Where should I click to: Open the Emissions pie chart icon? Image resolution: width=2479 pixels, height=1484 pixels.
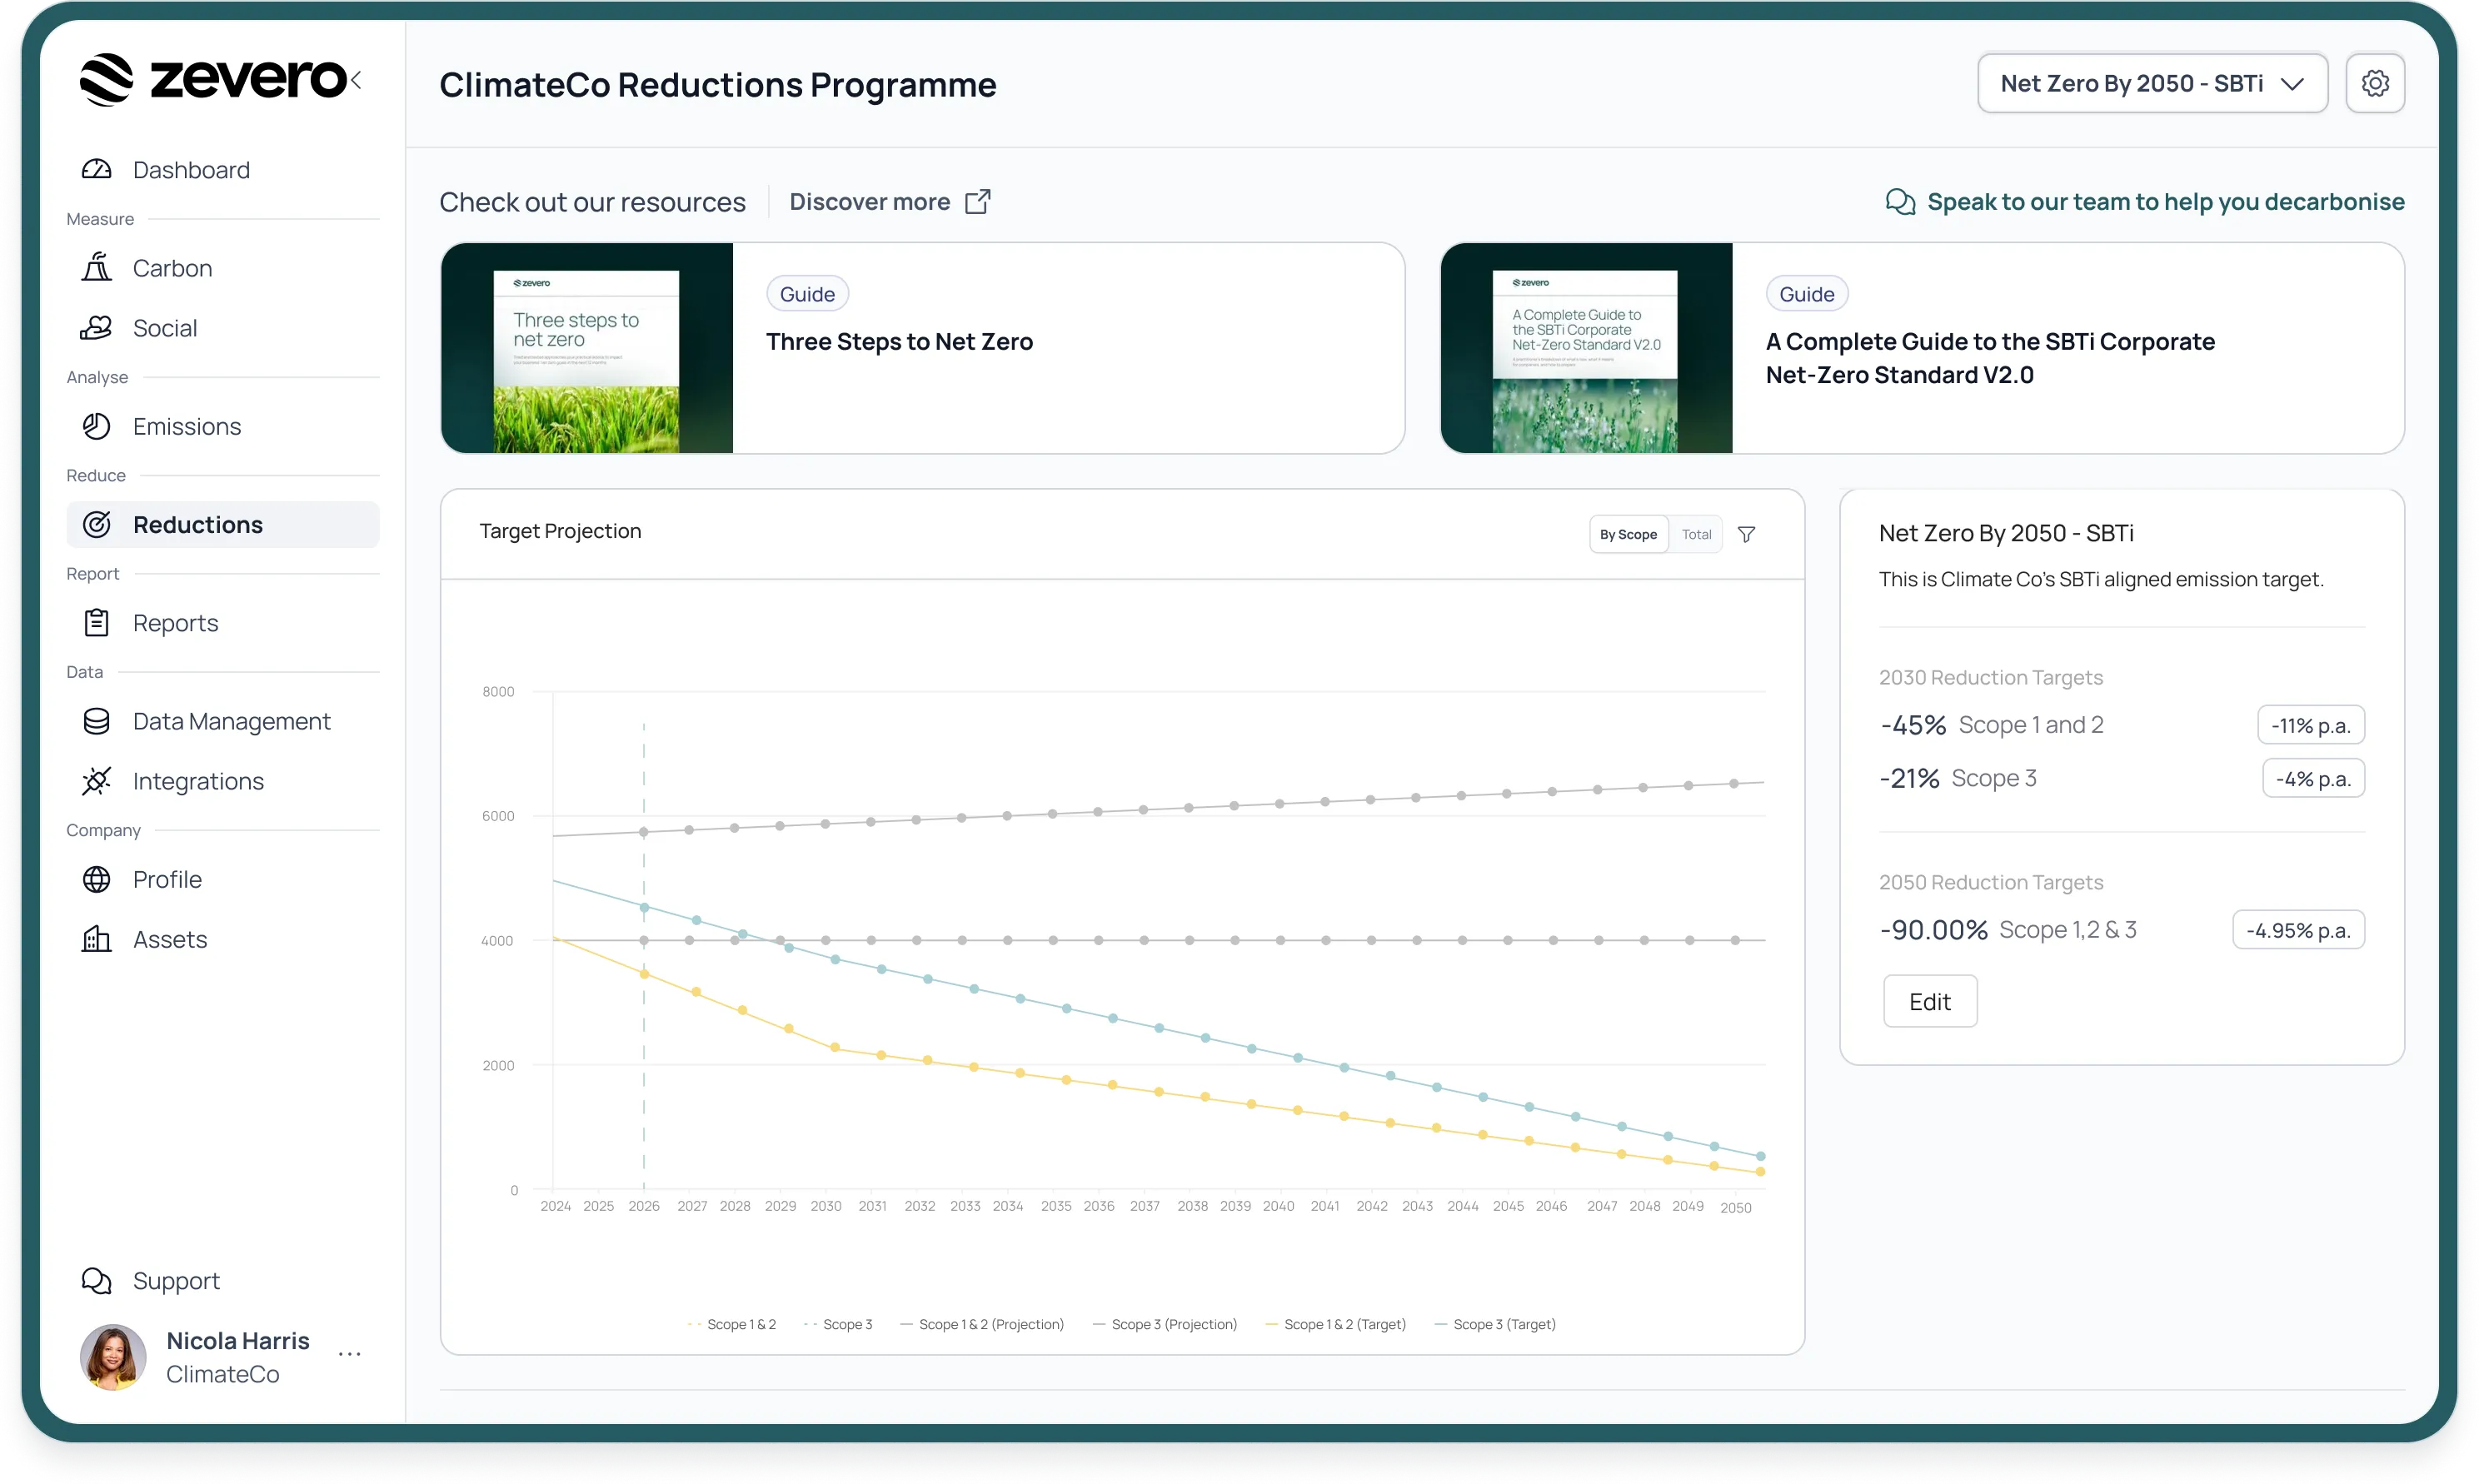point(96,427)
